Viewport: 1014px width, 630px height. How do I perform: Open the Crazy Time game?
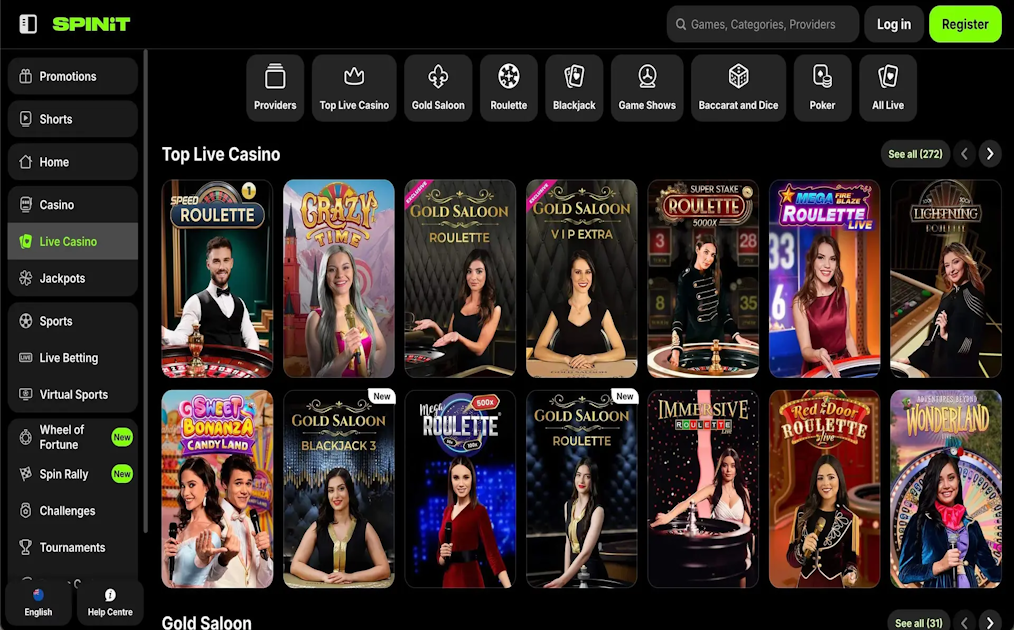click(339, 278)
